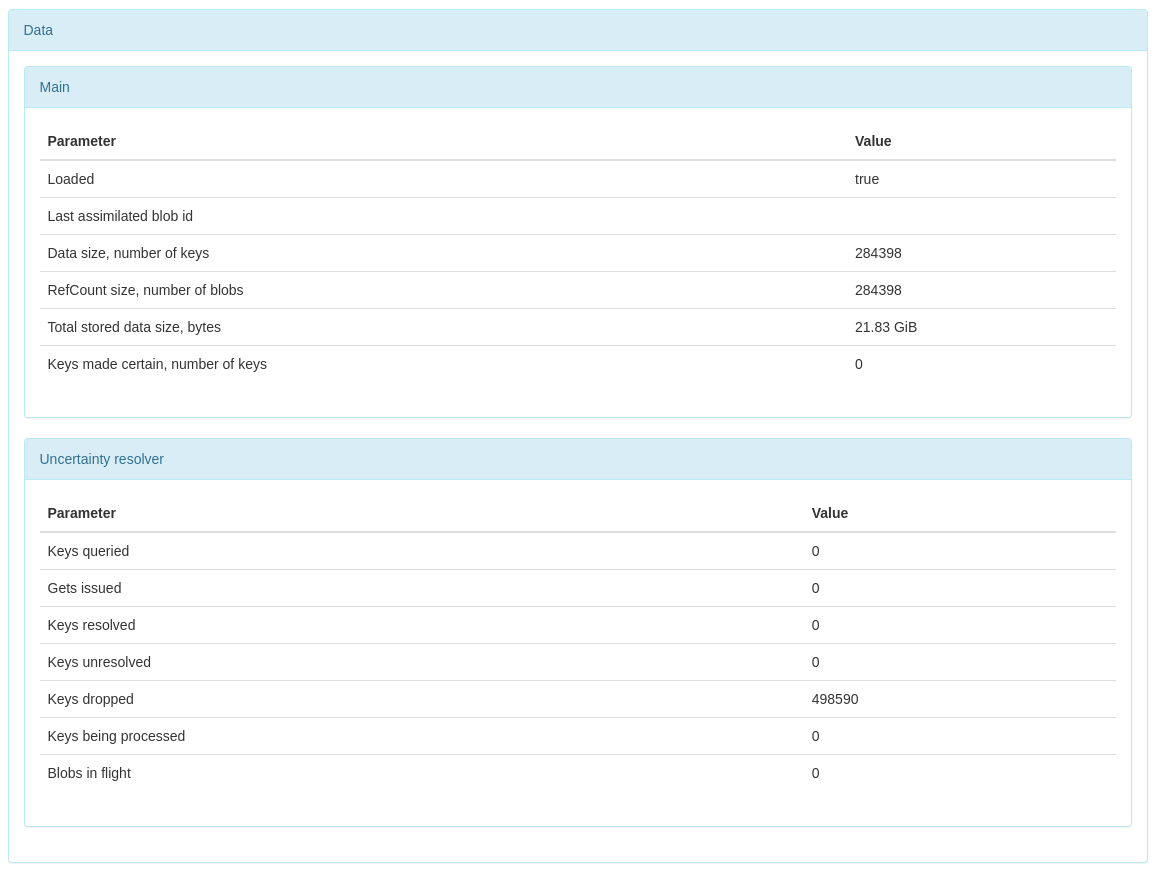Click the 'Gets issued' row label

[84, 588]
